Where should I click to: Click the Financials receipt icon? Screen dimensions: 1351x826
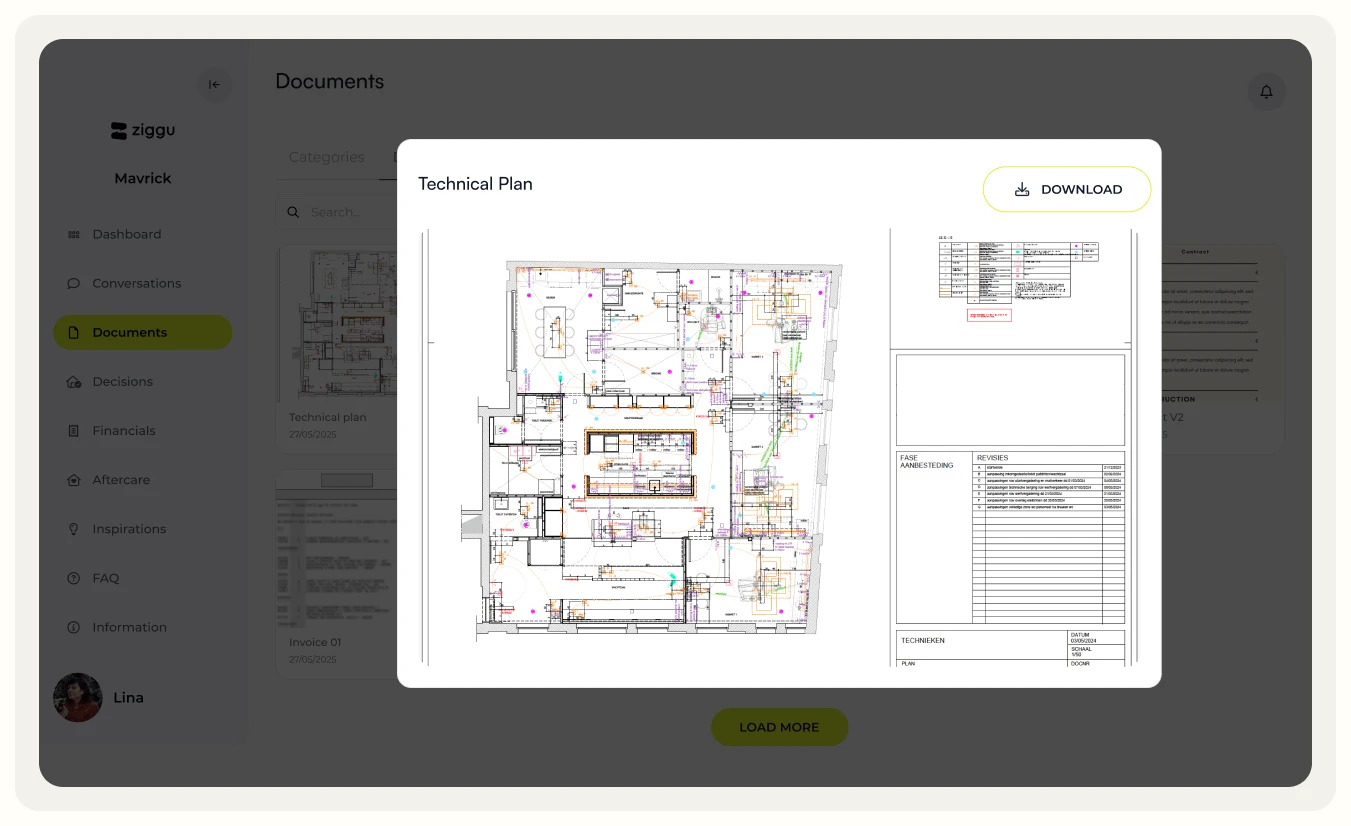click(x=73, y=430)
